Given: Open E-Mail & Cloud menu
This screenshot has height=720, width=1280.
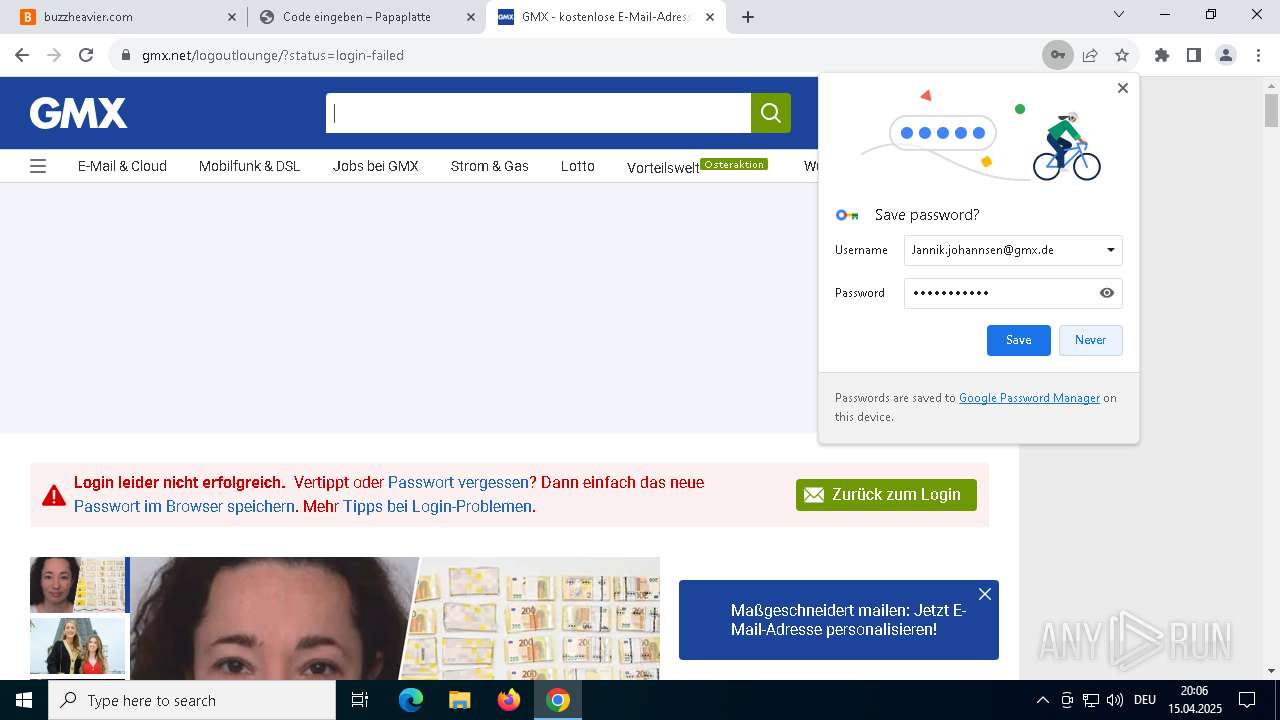Looking at the screenshot, I should point(122,166).
